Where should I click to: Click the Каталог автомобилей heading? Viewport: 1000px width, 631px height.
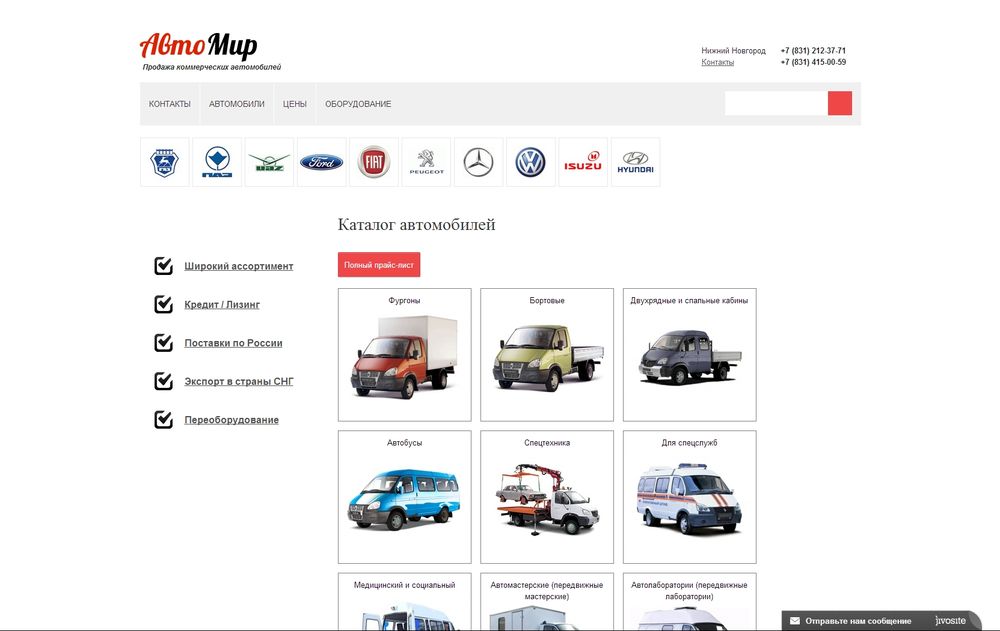point(416,225)
